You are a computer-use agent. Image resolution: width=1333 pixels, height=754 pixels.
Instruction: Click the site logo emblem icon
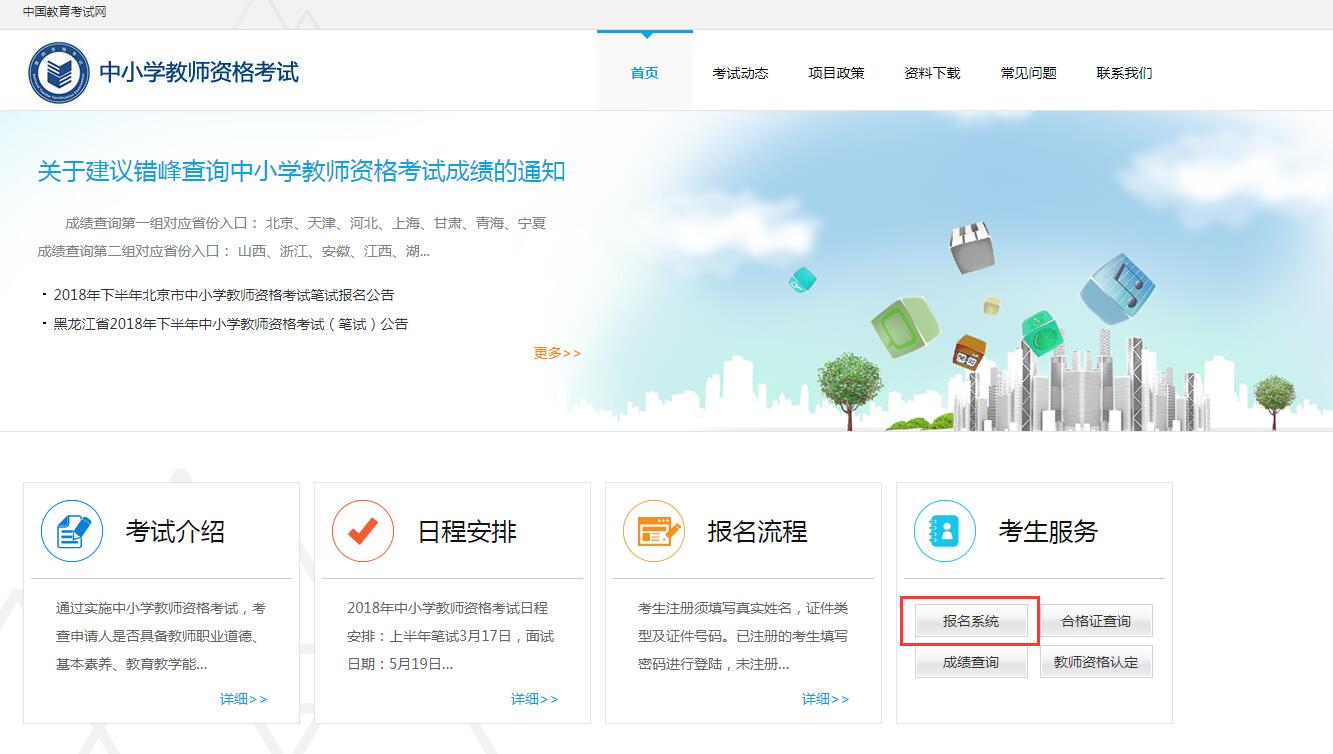click(59, 72)
